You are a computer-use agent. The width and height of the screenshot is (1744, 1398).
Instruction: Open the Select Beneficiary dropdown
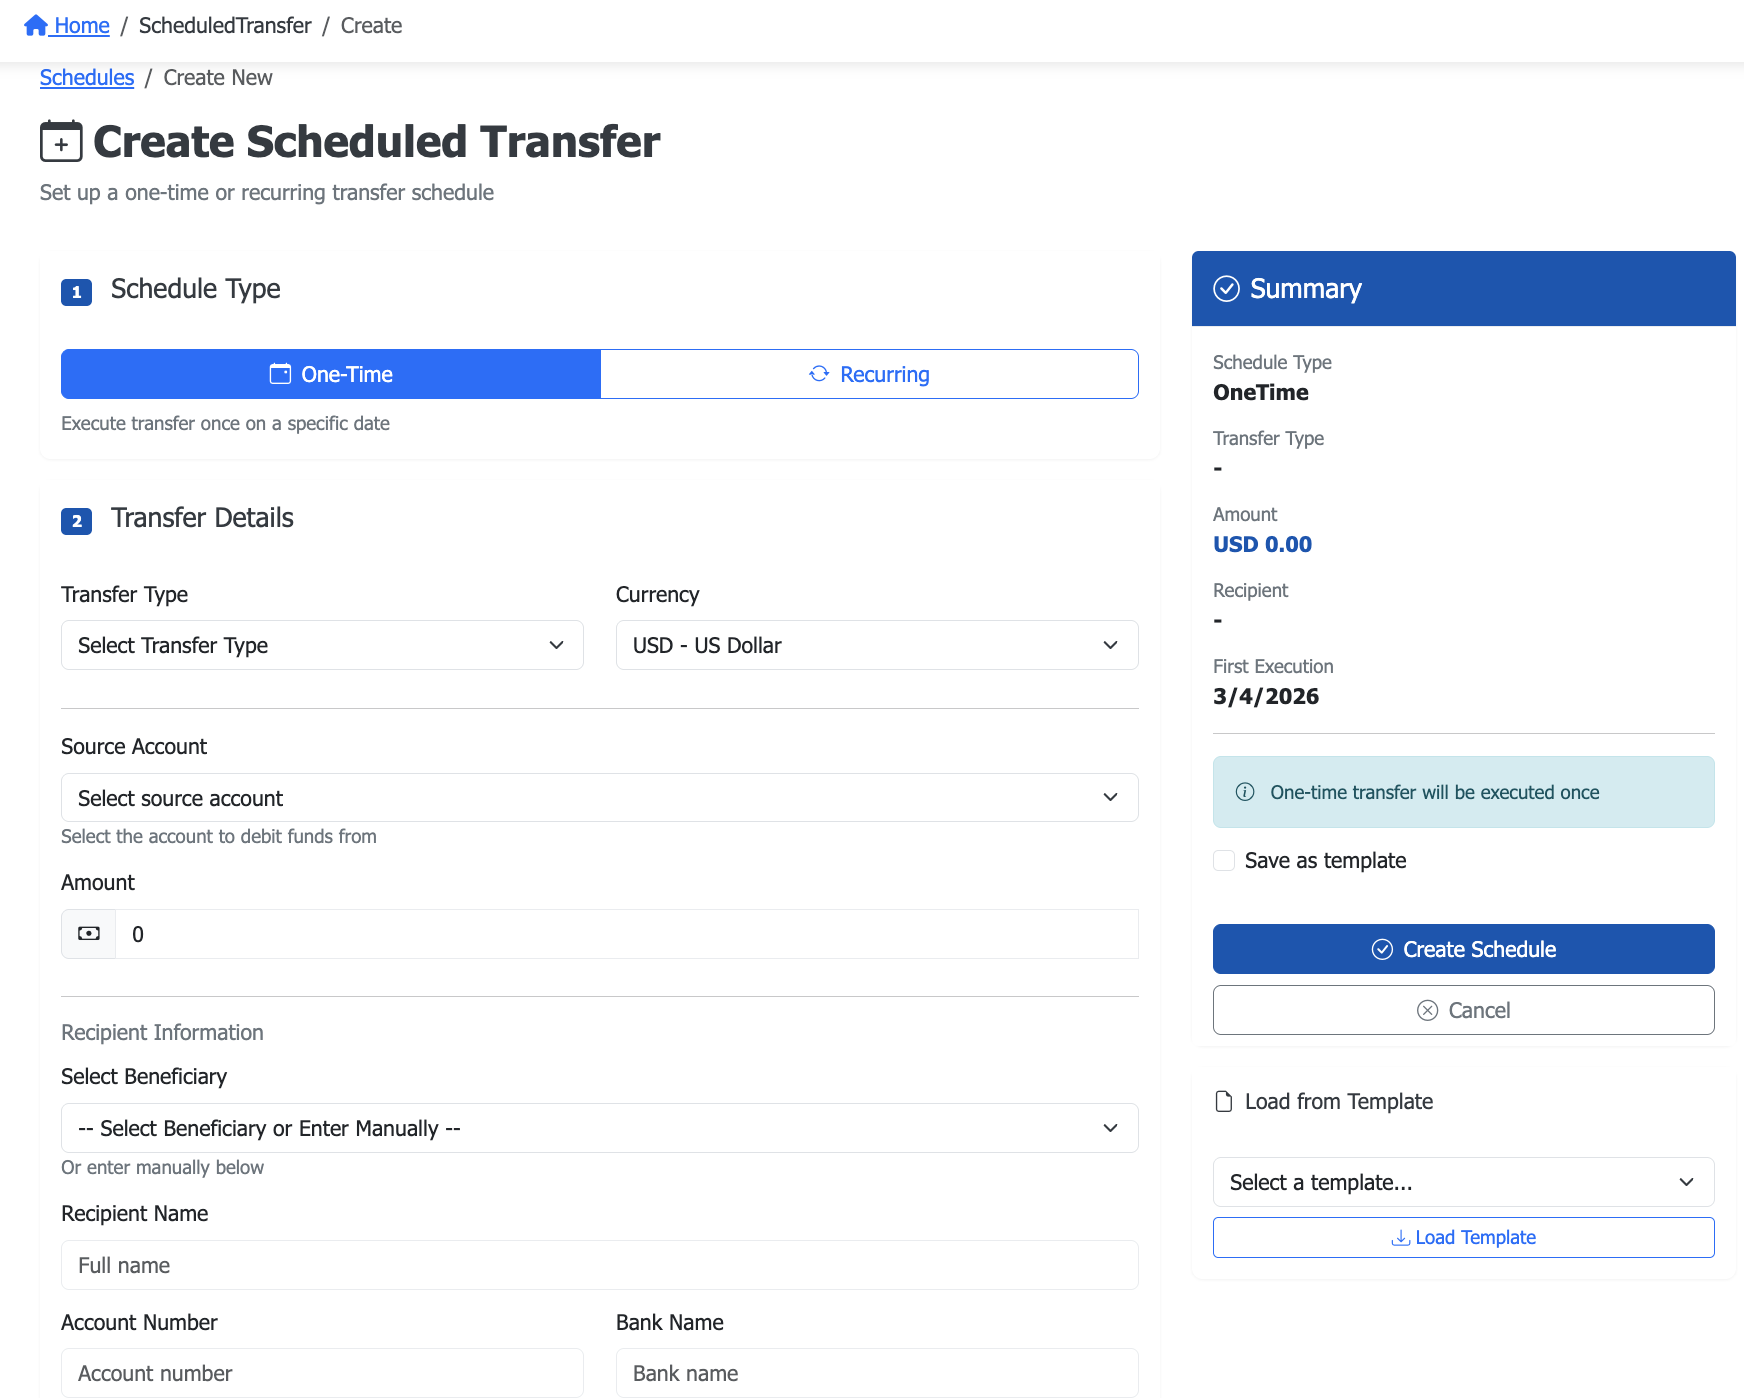(x=599, y=1128)
